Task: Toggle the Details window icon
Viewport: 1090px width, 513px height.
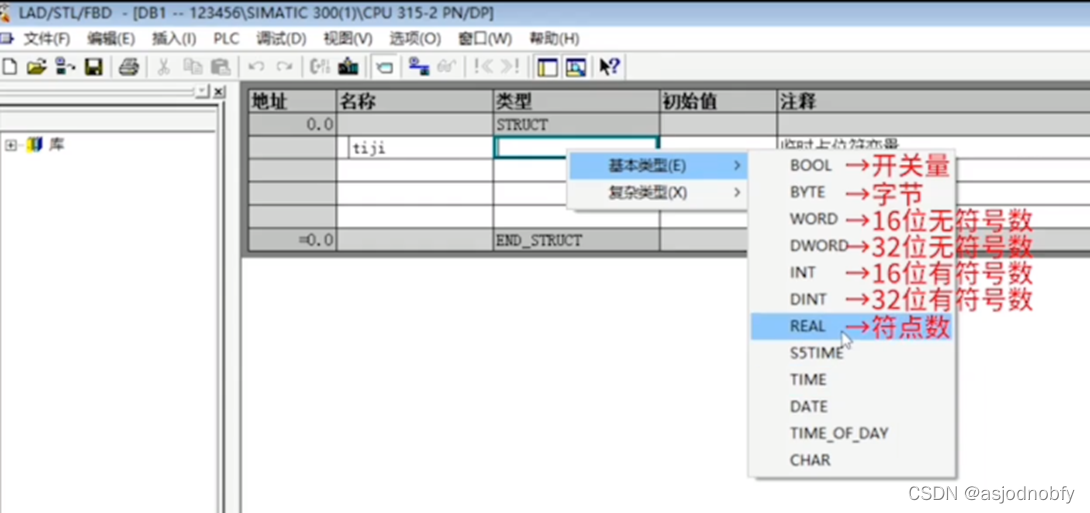Action: (x=575, y=67)
